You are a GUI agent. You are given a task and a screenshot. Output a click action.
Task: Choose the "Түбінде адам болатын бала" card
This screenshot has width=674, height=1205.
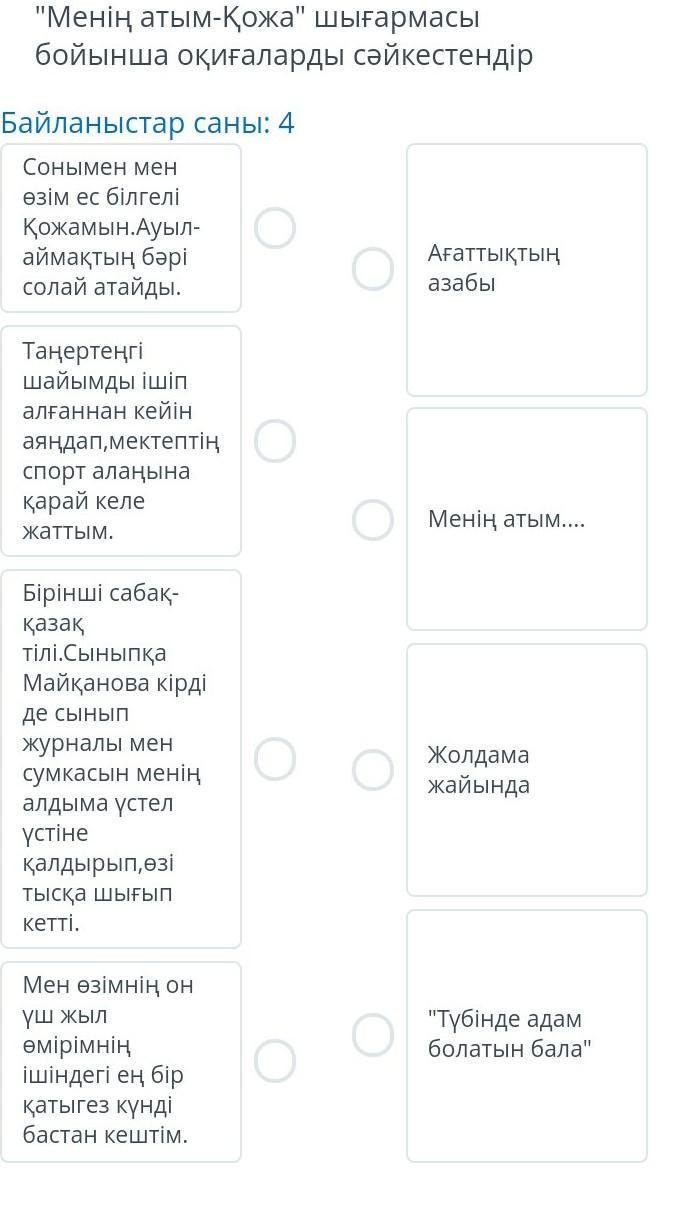526,1035
